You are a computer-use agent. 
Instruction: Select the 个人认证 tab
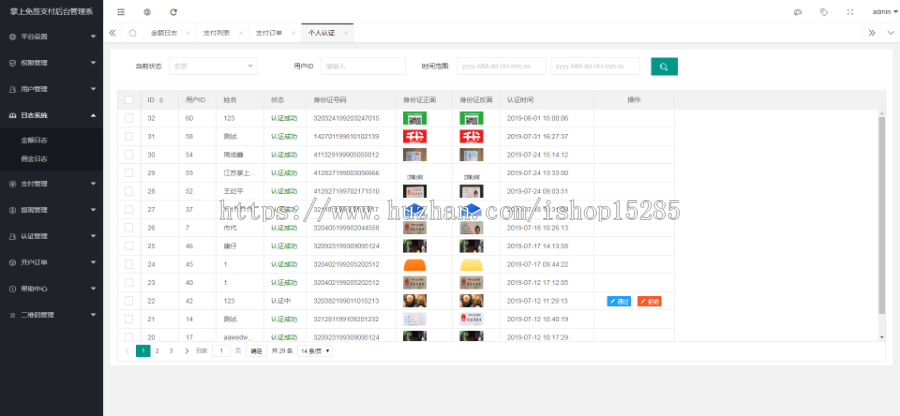coord(321,33)
